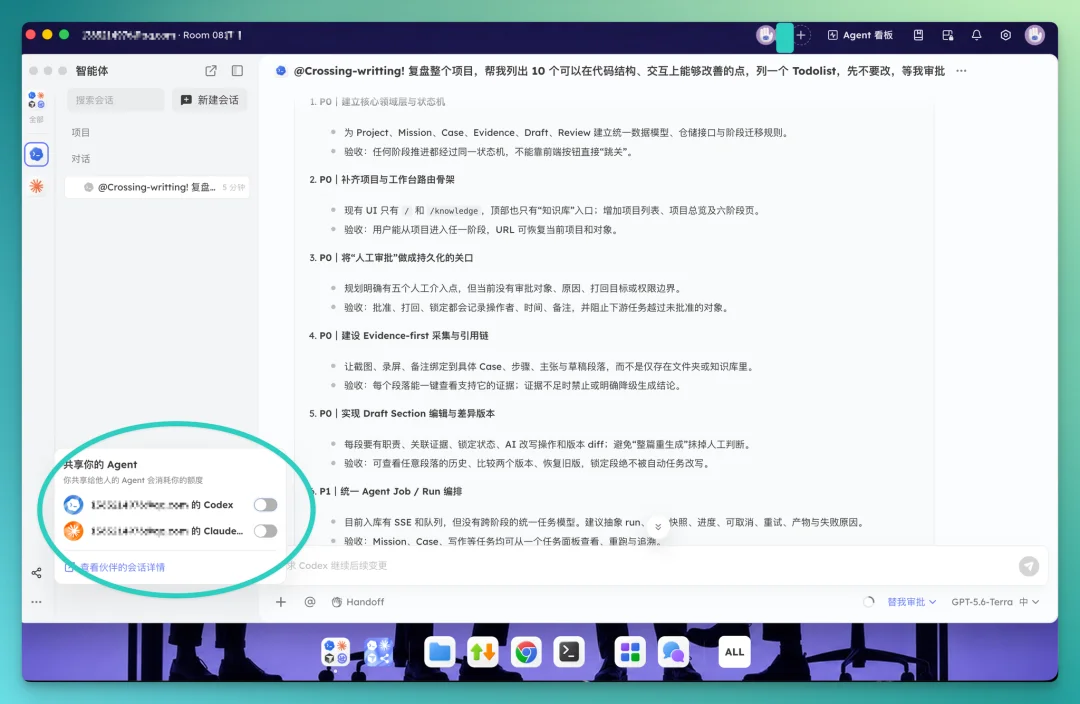Start a new chat with 新建会话

pos(209,100)
